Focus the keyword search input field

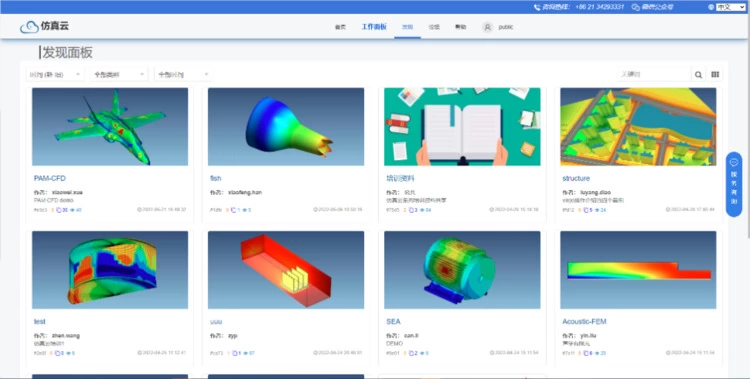point(654,75)
